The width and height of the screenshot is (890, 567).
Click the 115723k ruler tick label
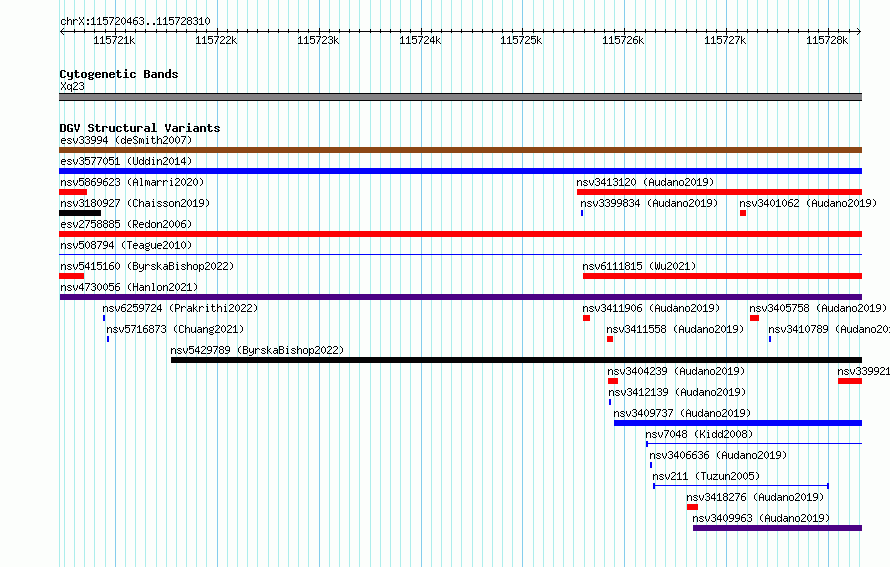(318, 40)
